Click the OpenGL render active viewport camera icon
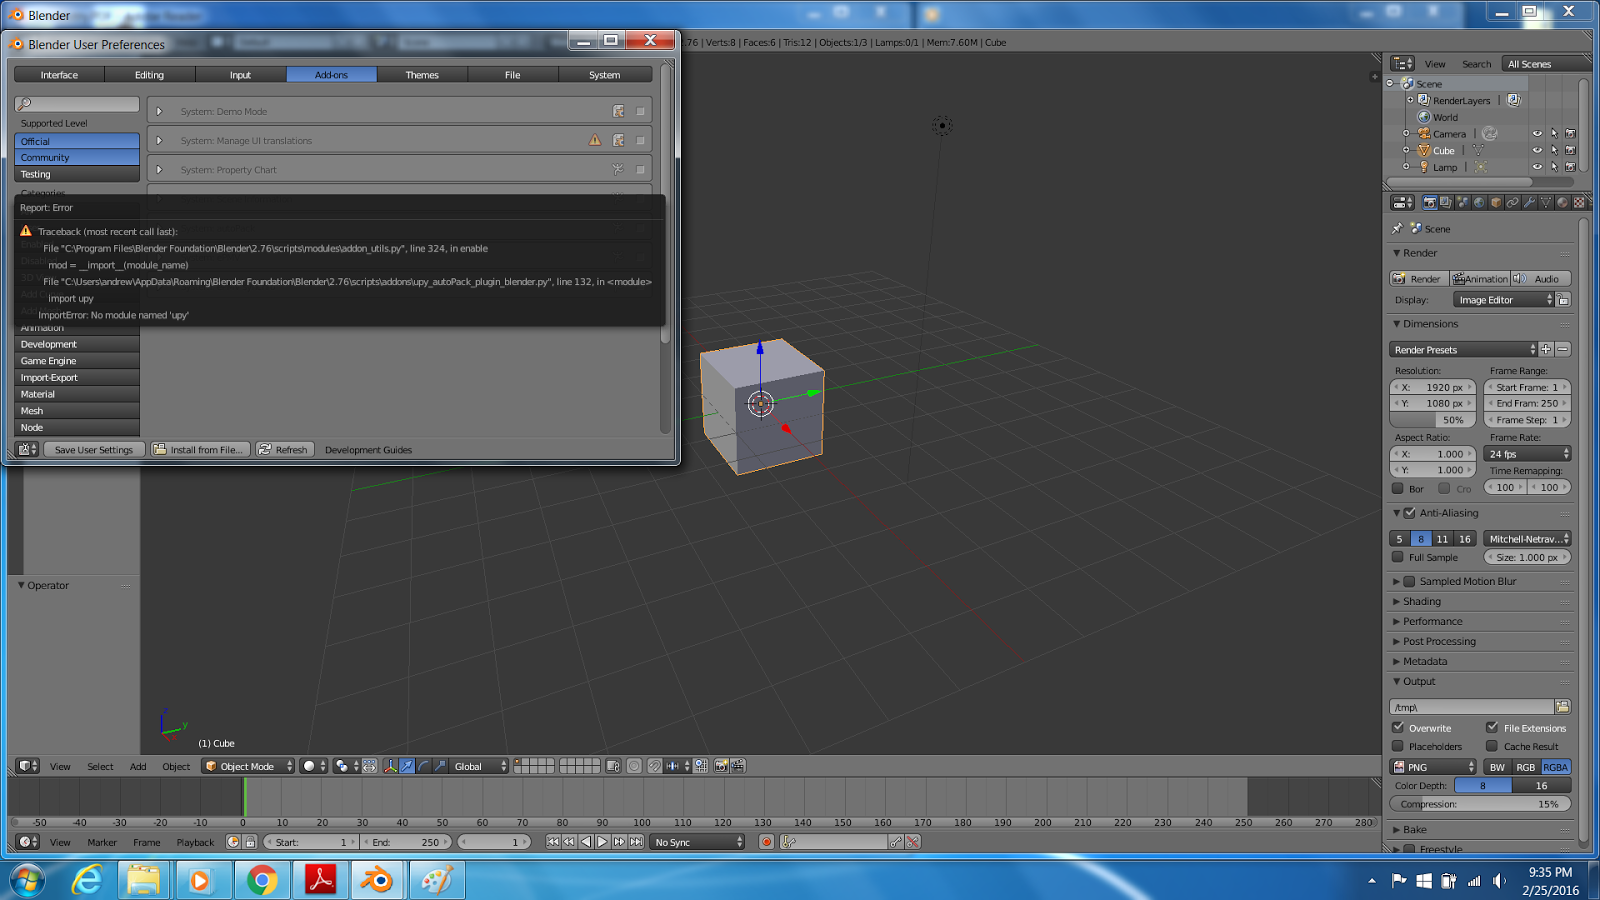 pos(721,766)
